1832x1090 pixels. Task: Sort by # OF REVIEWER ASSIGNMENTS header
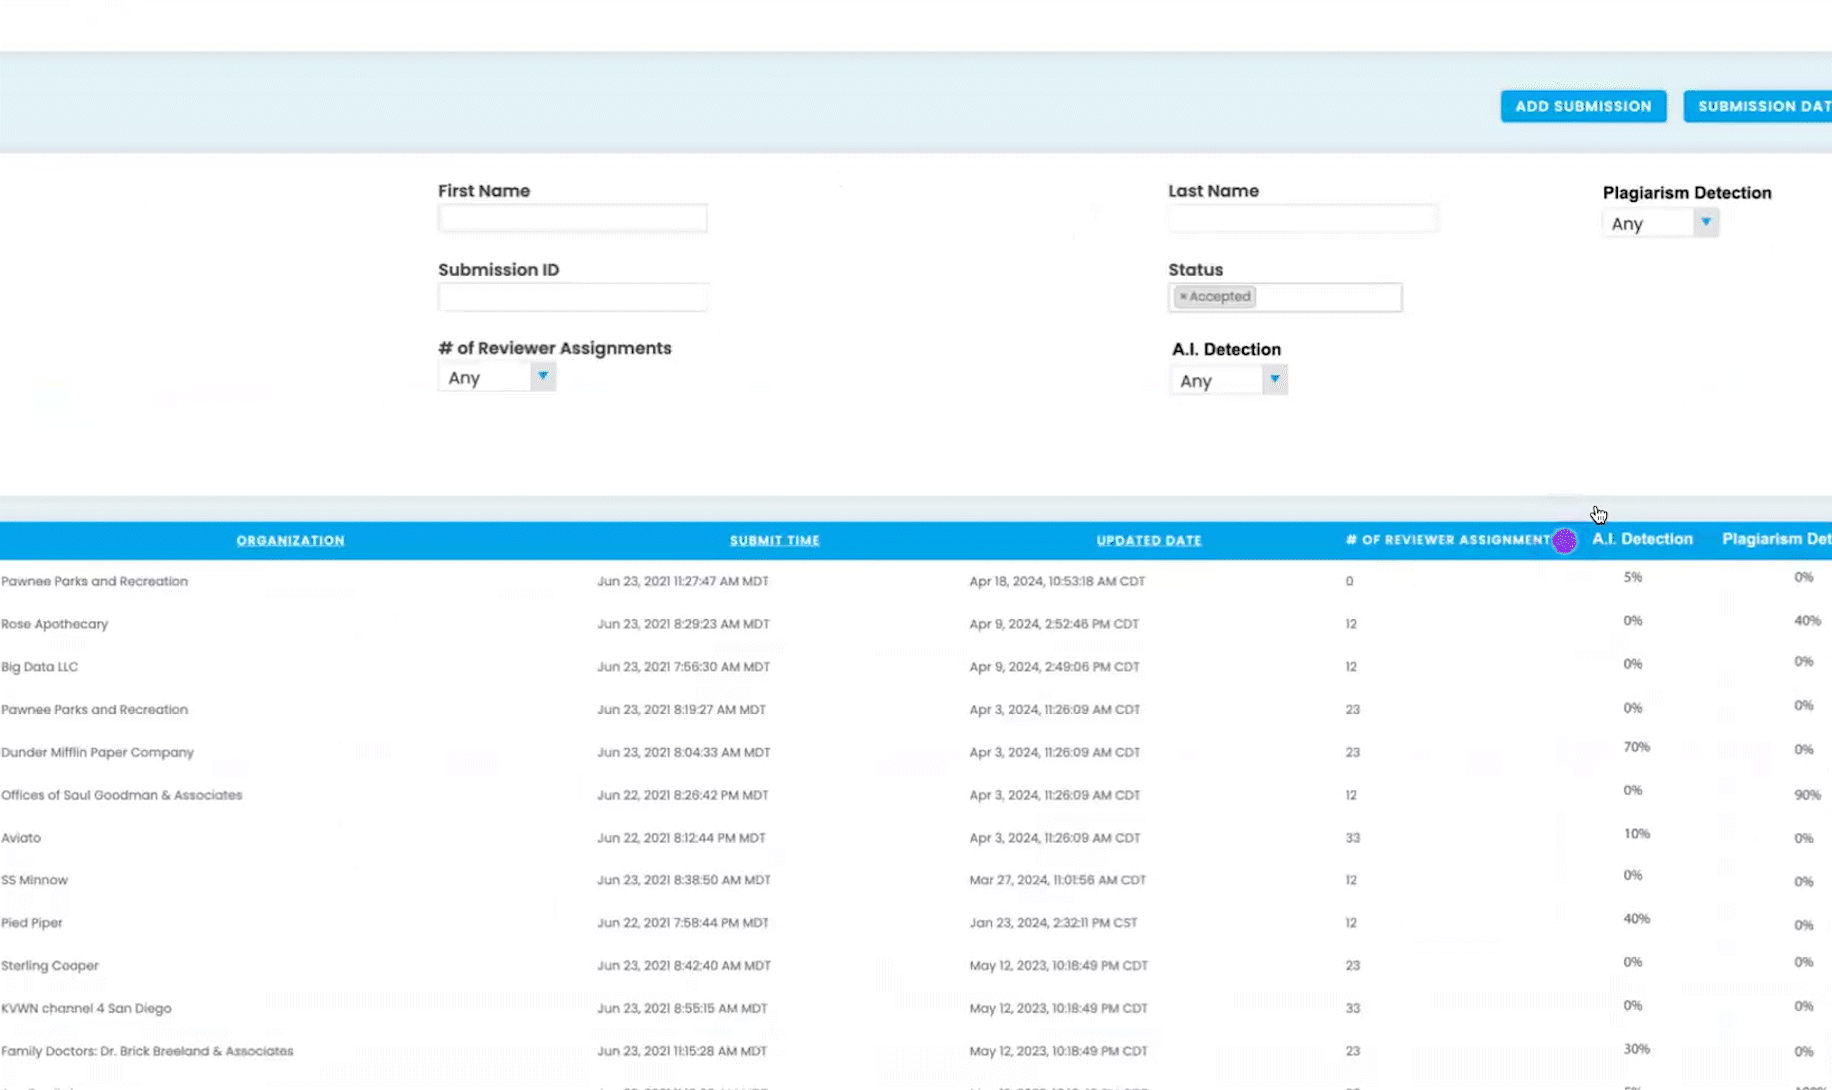[1450, 540]
